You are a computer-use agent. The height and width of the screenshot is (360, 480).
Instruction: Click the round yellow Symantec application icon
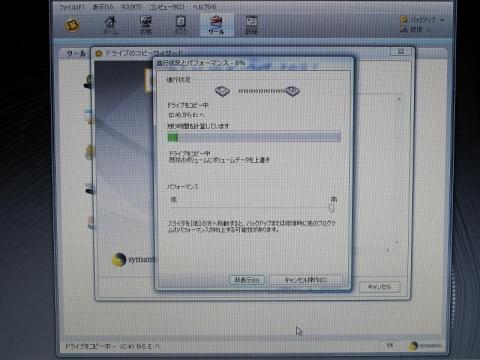(x=73, y=25)
